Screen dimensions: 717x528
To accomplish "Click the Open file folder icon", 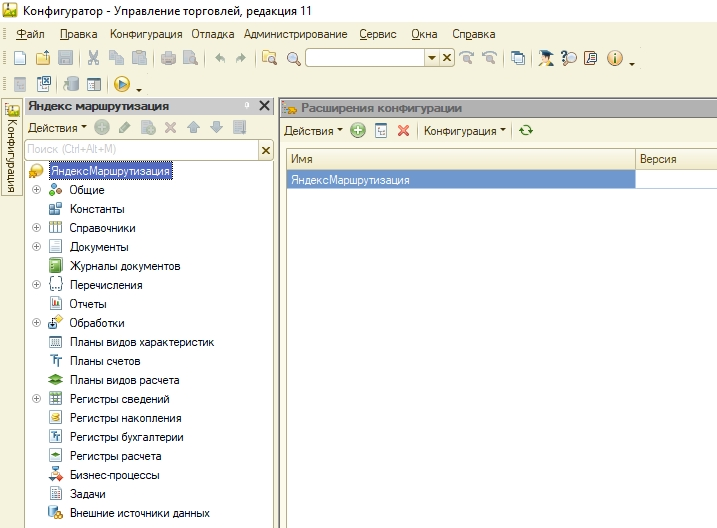I will 42,58.
